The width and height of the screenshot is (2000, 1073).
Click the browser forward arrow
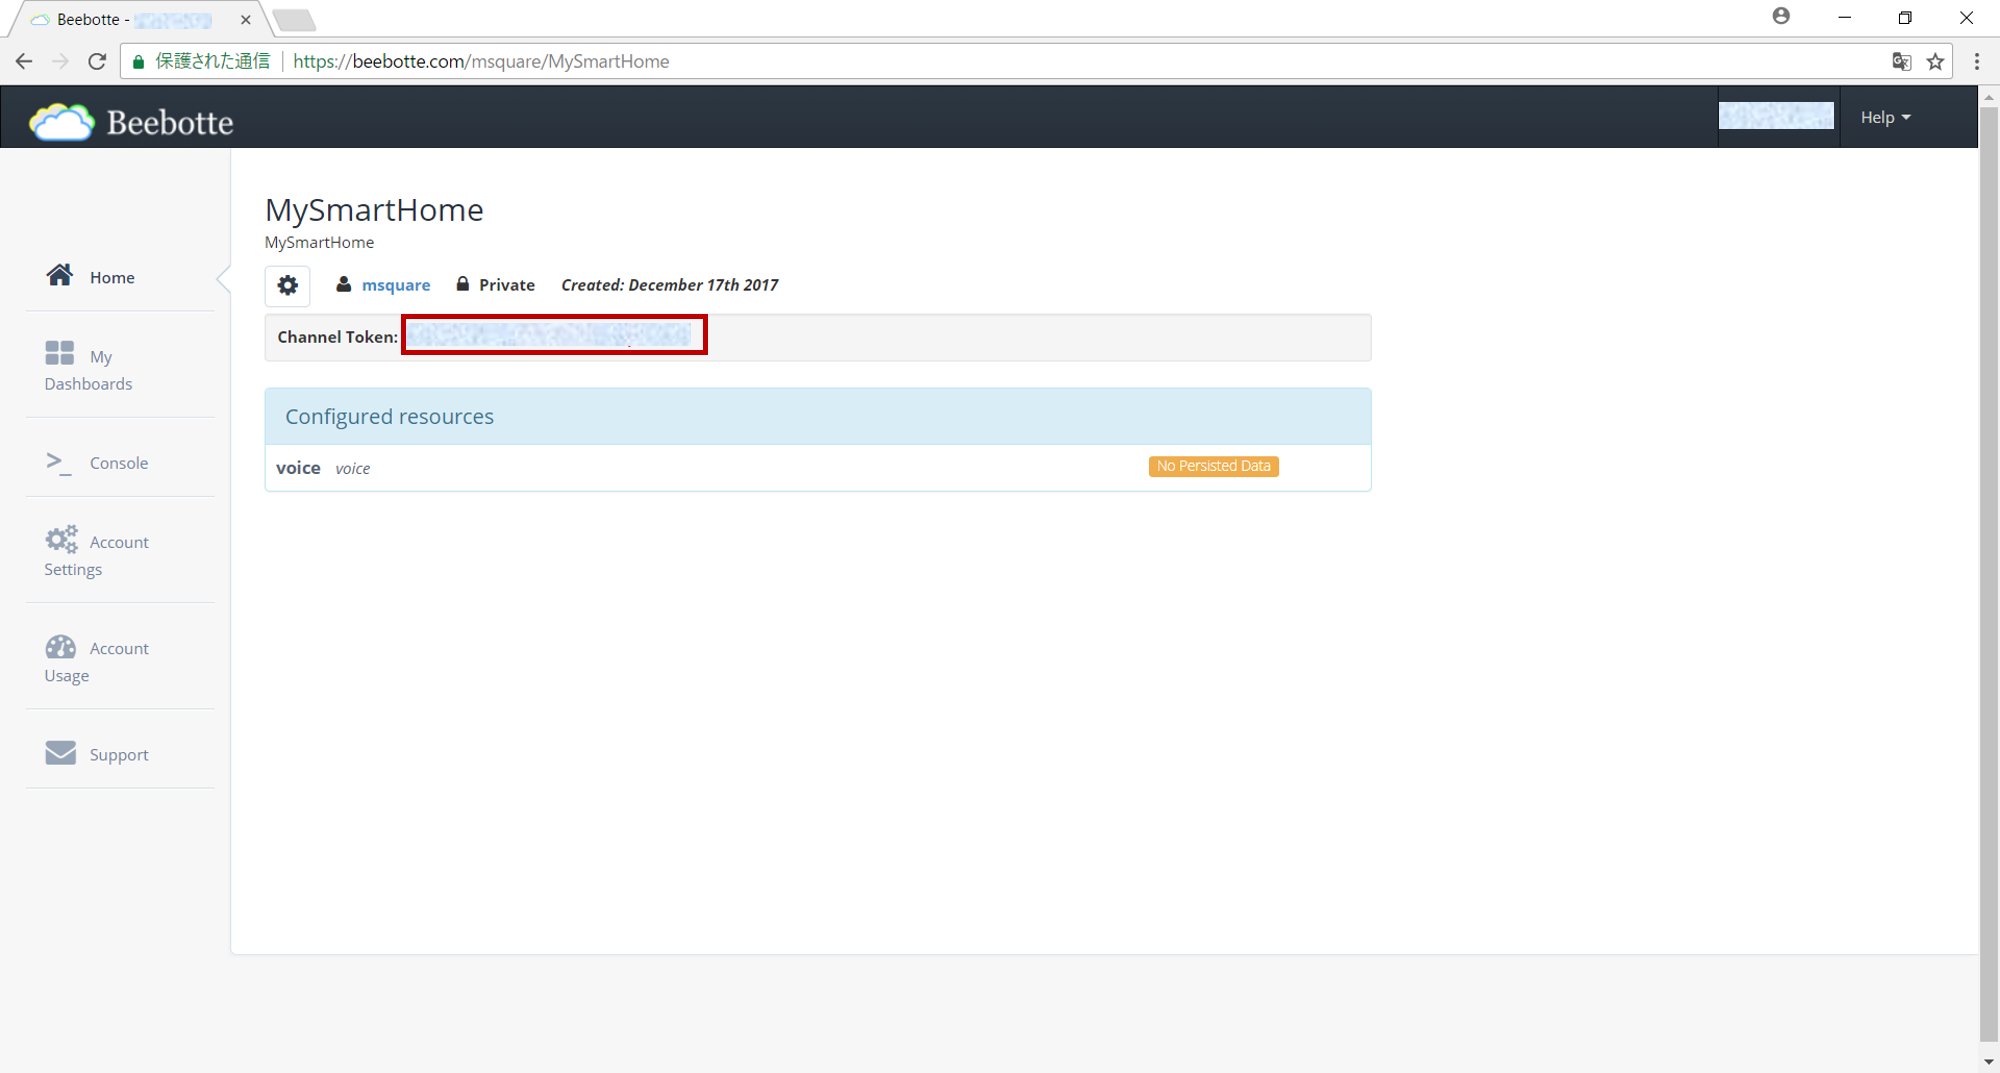tap(60, 61)
